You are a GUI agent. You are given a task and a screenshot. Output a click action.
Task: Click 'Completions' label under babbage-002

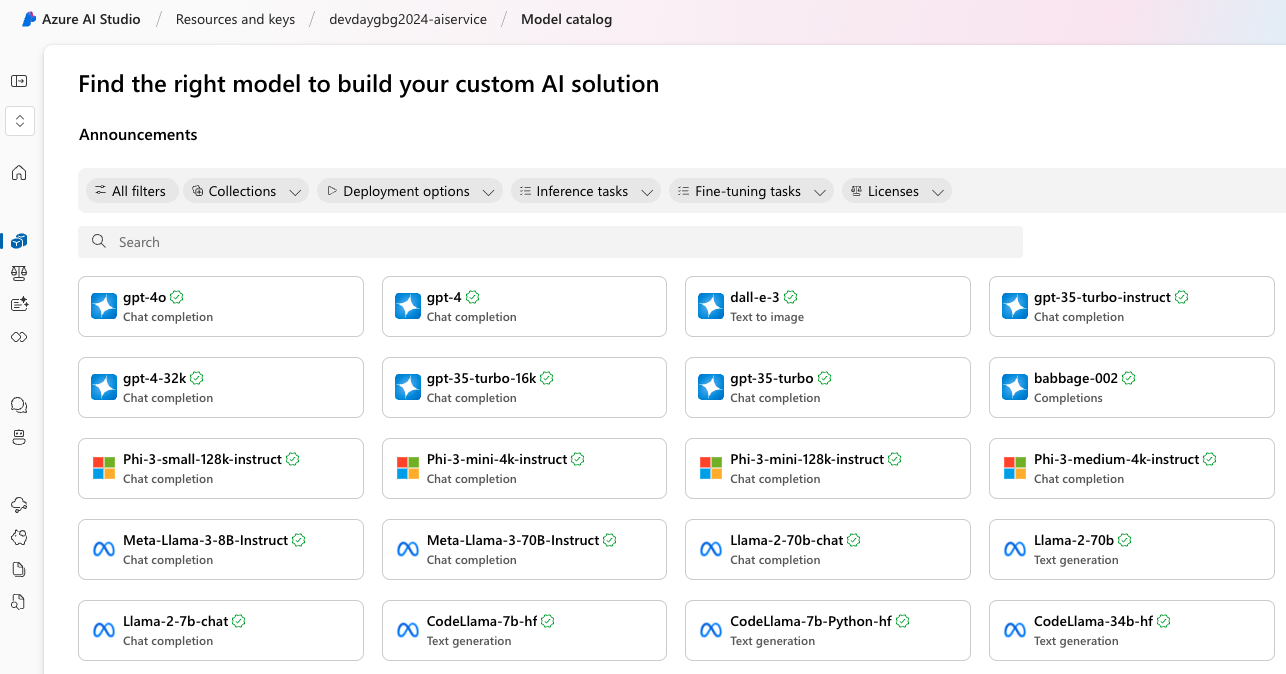[x=1068, y=398]
